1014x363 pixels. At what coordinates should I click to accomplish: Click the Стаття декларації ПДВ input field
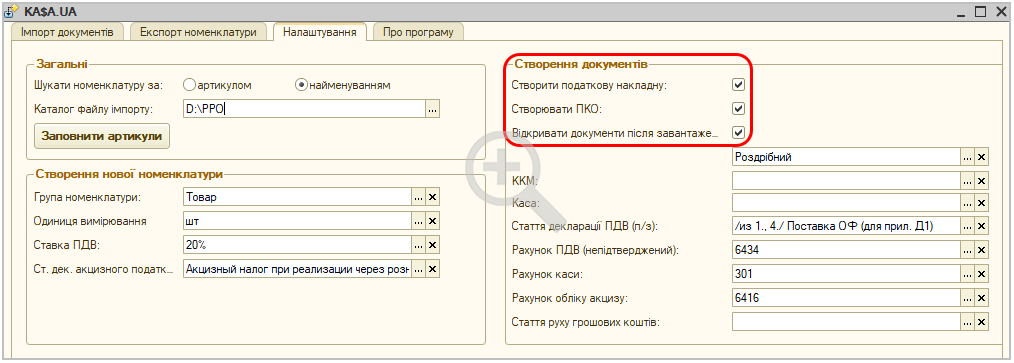[x=846, y=226]
